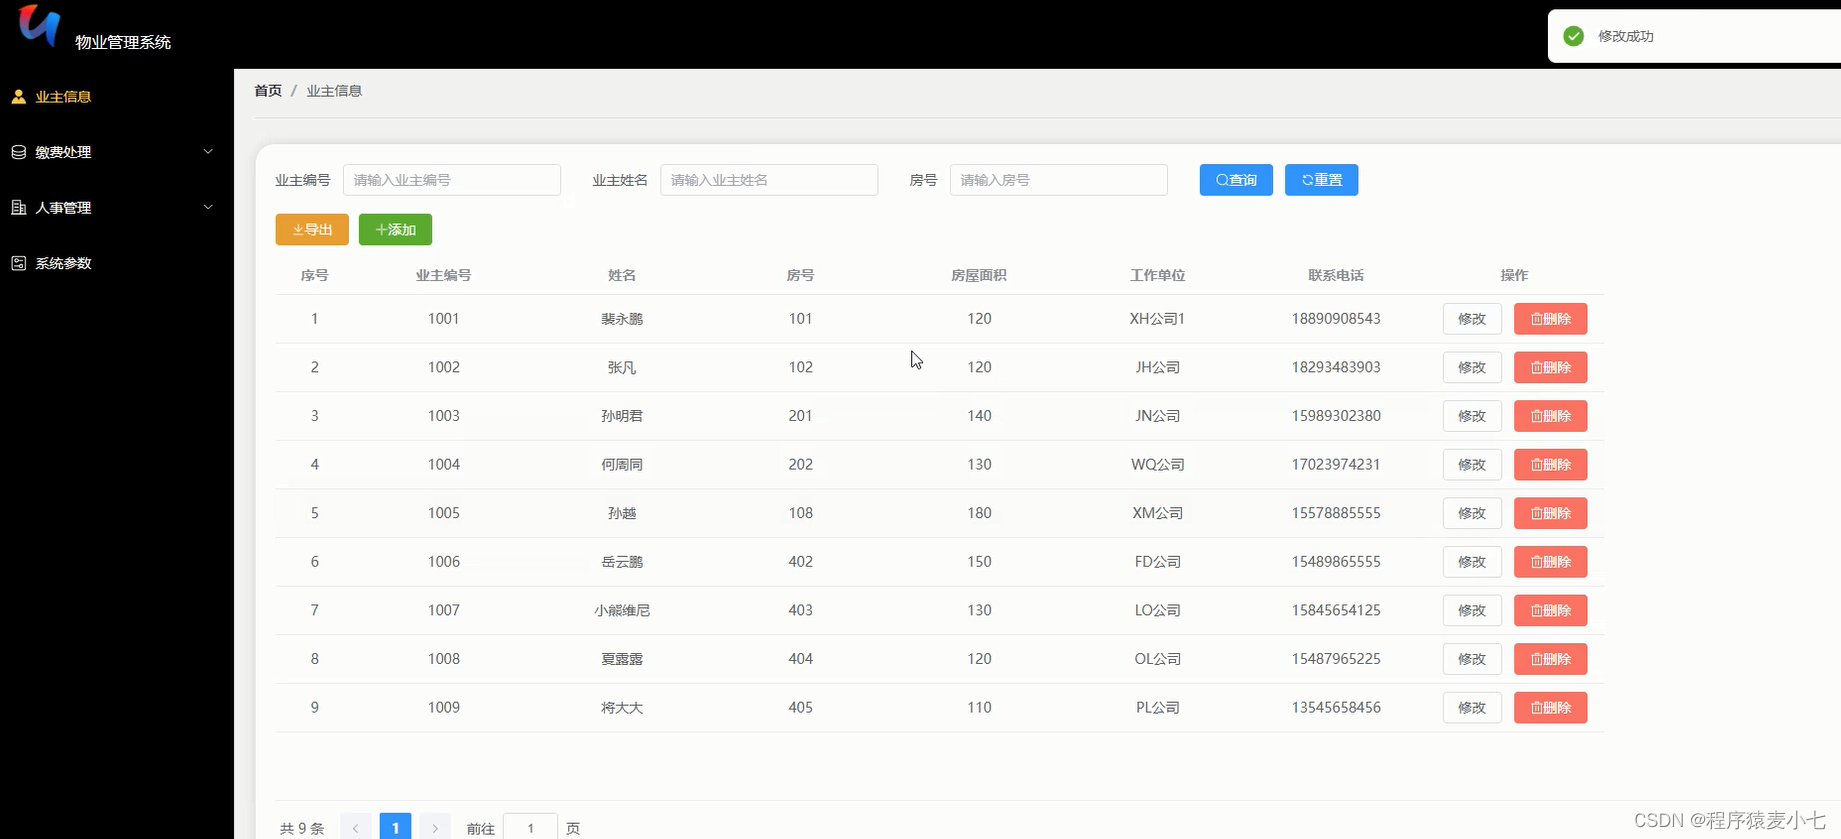Go to next page arrow
The image size is (1841, 839).
pyautogui.click(x=435, y=828)
